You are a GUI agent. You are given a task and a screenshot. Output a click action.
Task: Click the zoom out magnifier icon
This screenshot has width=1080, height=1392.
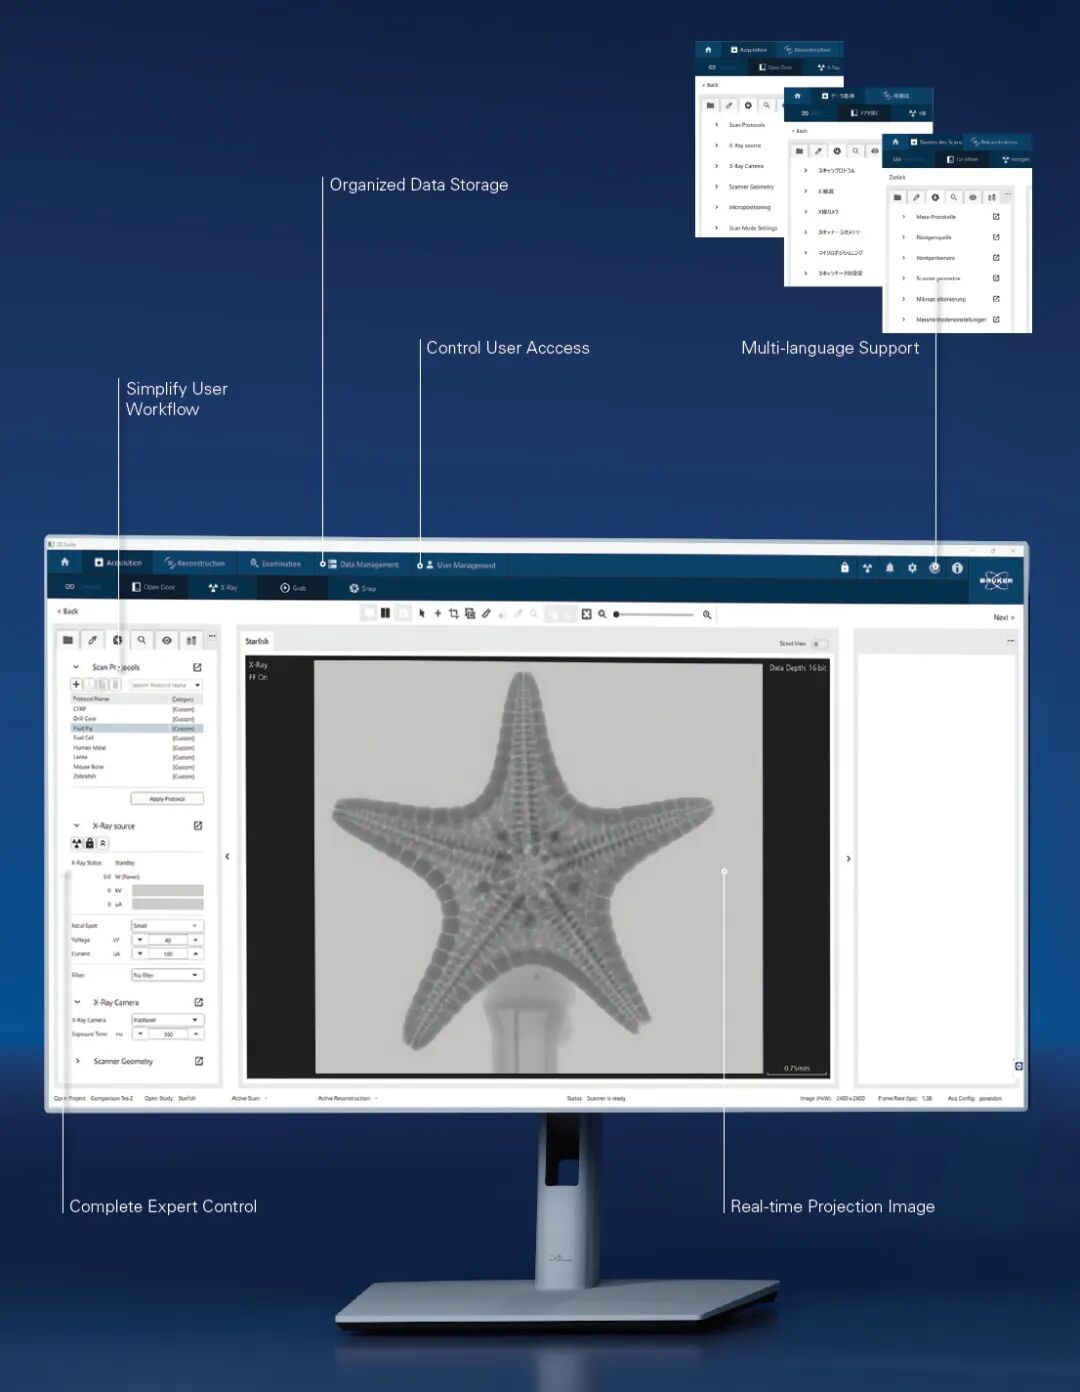(602, 614)
